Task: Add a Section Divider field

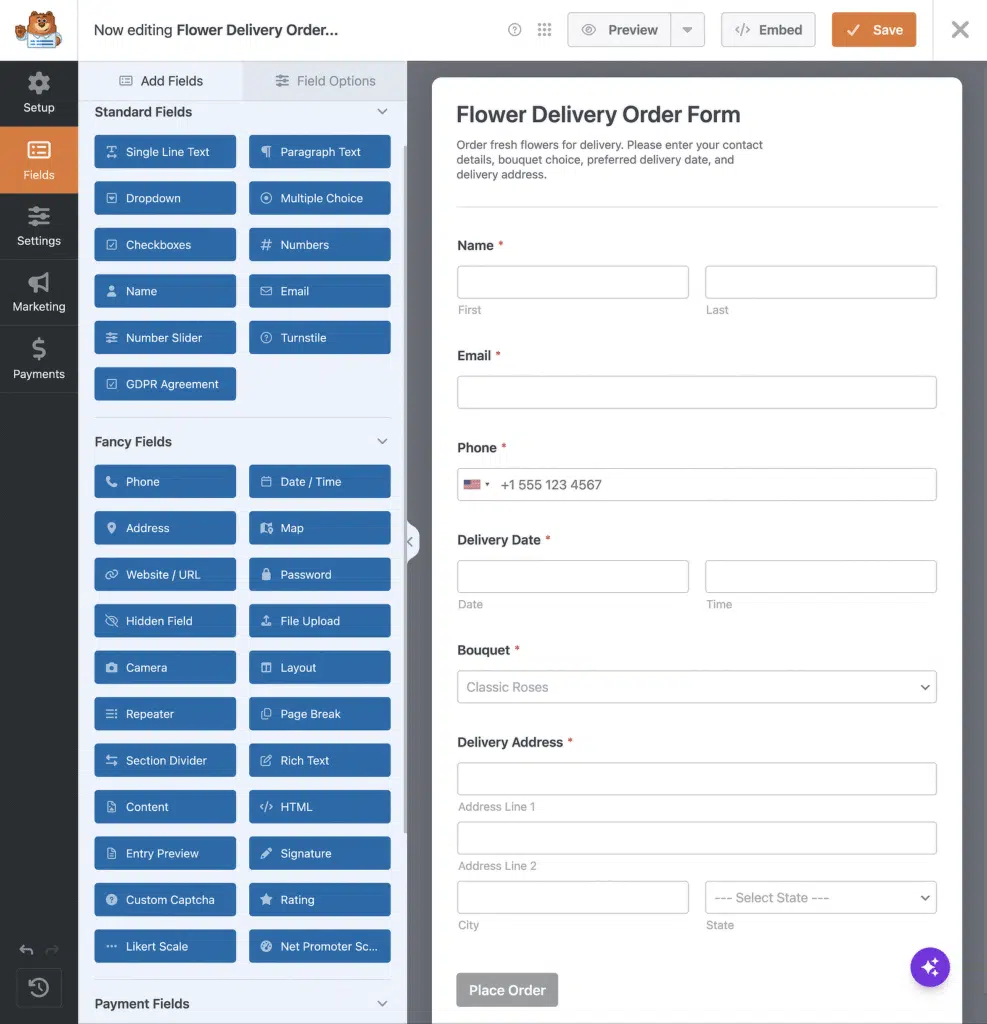Action: click(x=165, y=760)
